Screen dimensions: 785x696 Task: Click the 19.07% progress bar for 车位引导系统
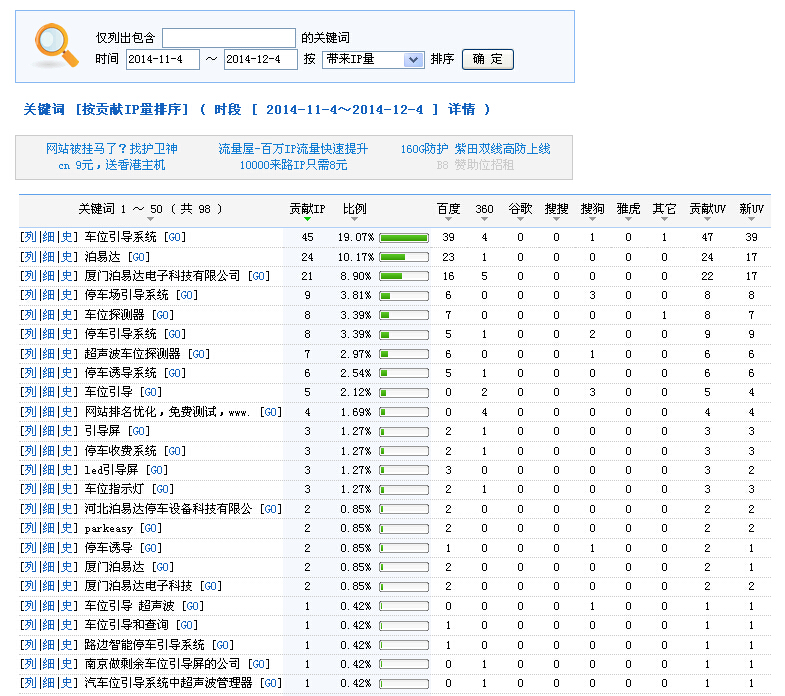click(x=404, y=238)
